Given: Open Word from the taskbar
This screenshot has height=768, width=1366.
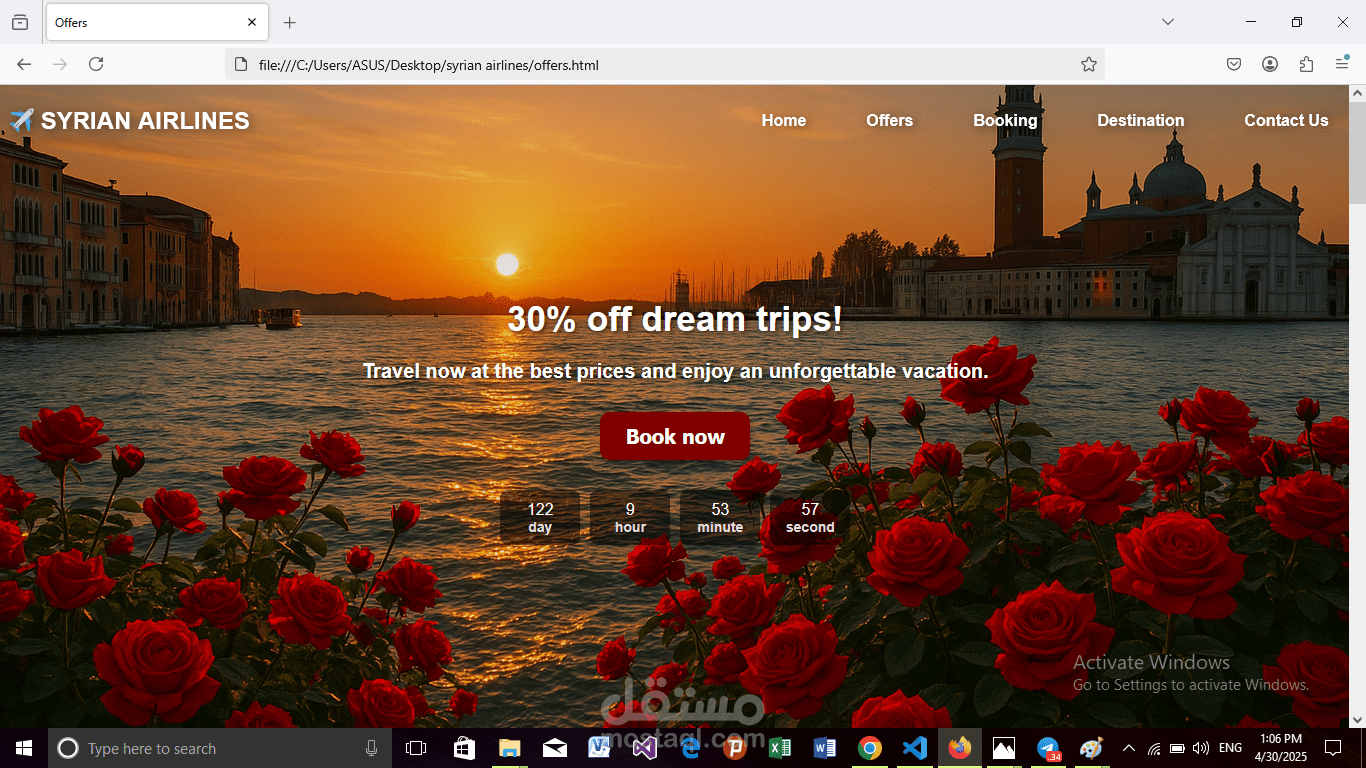Looking at the screenshot, I should point(825,748).
